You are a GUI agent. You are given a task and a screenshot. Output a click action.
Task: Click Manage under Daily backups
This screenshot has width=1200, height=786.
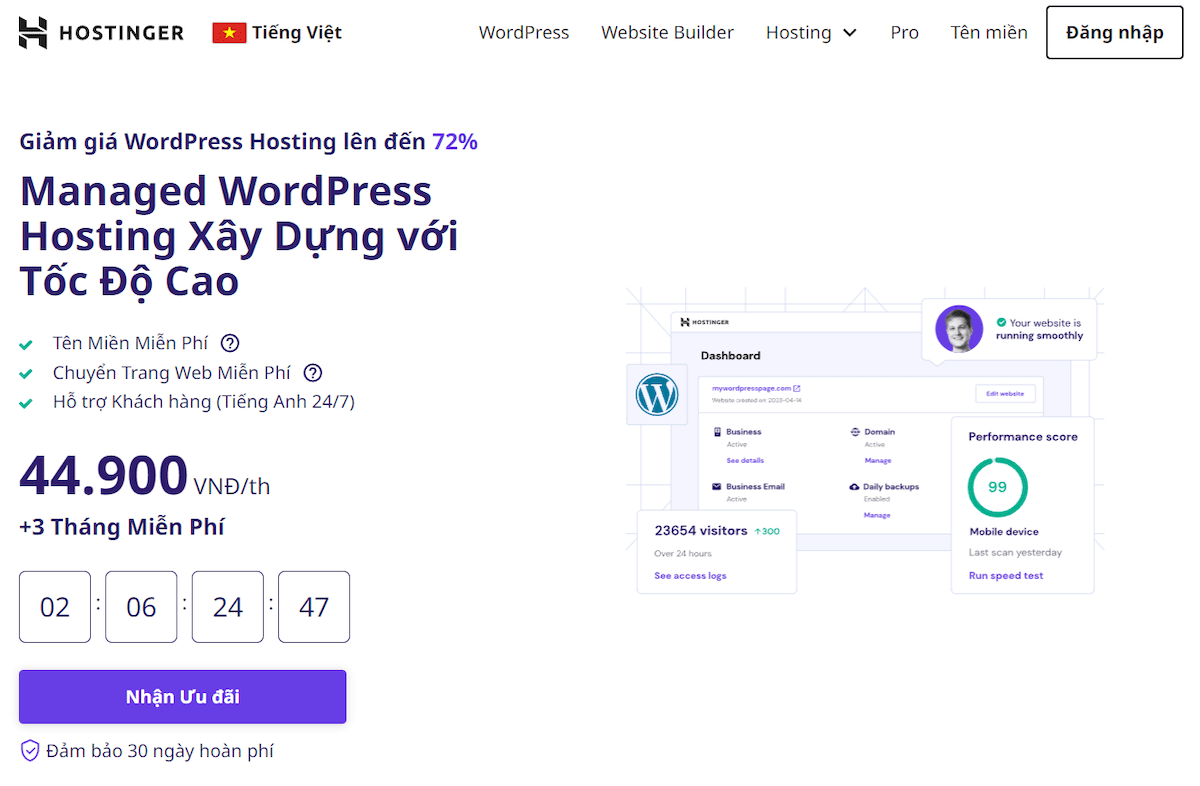tap(877, 515)
